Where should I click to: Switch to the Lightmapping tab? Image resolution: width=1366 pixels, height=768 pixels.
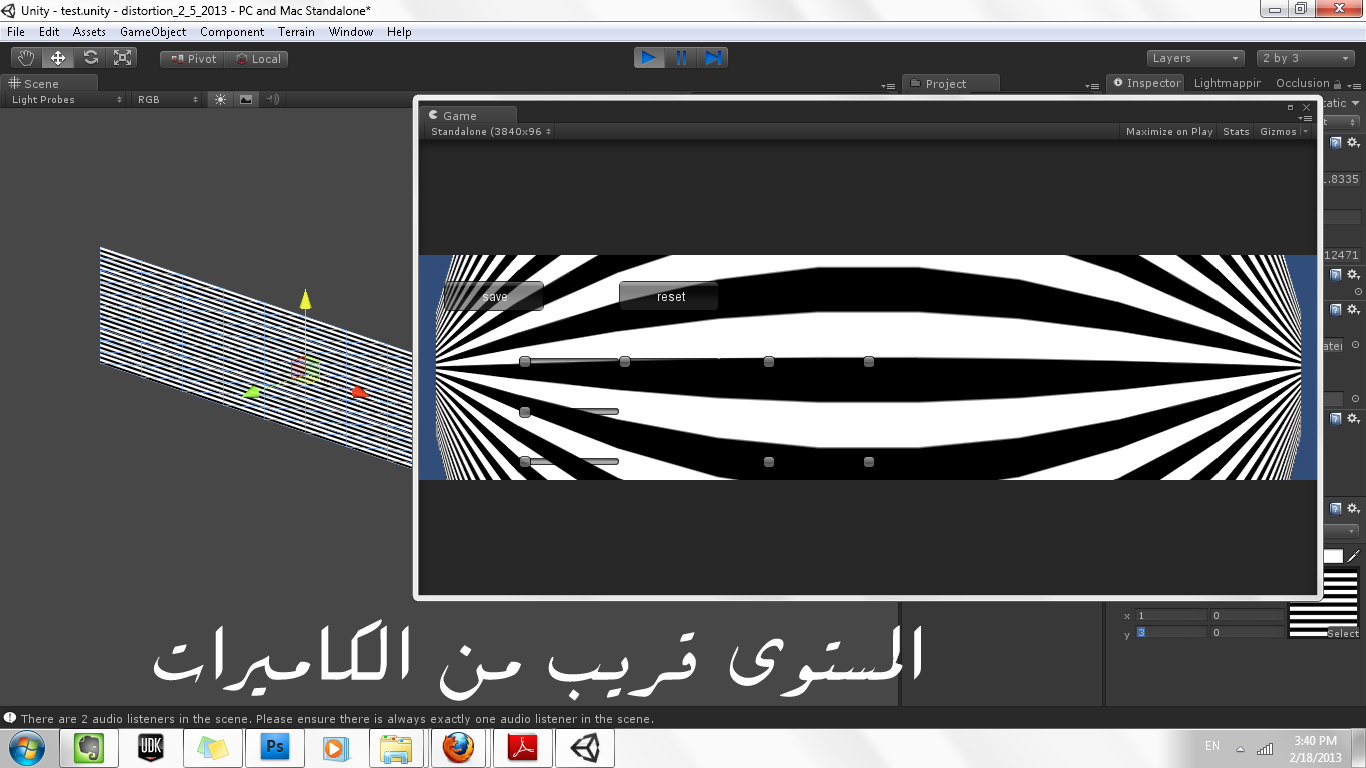(1227, 83)
